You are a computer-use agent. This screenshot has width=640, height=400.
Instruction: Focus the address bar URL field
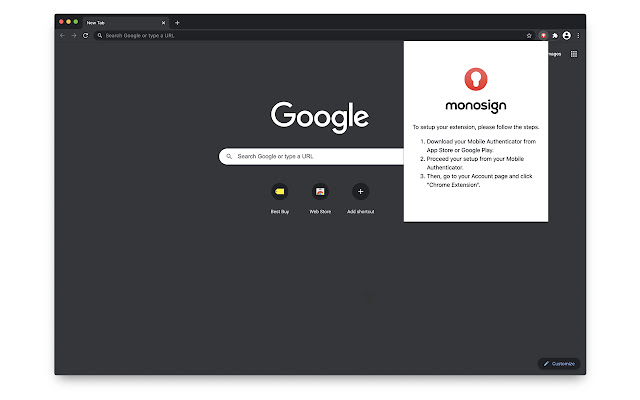coord(314,36)
